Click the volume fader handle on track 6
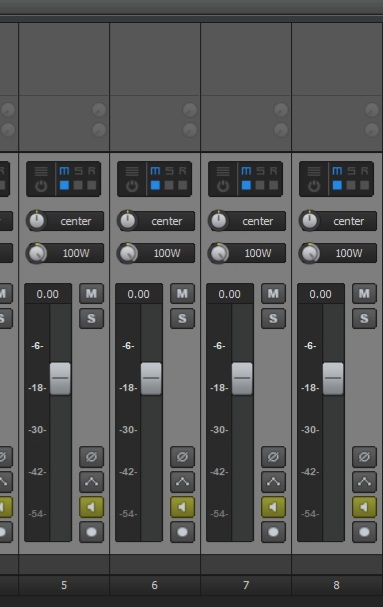383x607 pixels. [151, 379]
